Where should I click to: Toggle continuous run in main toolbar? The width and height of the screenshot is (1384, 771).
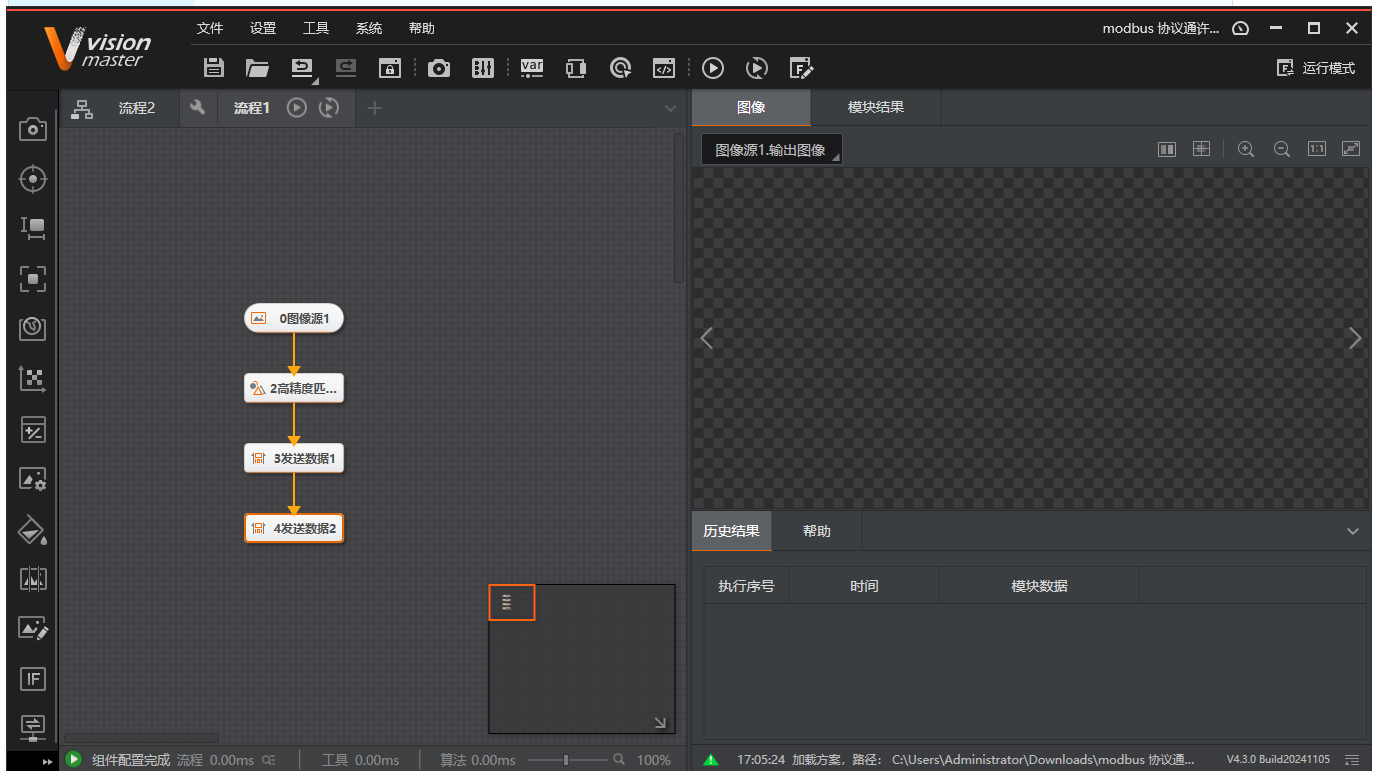(x=757, y=68)
